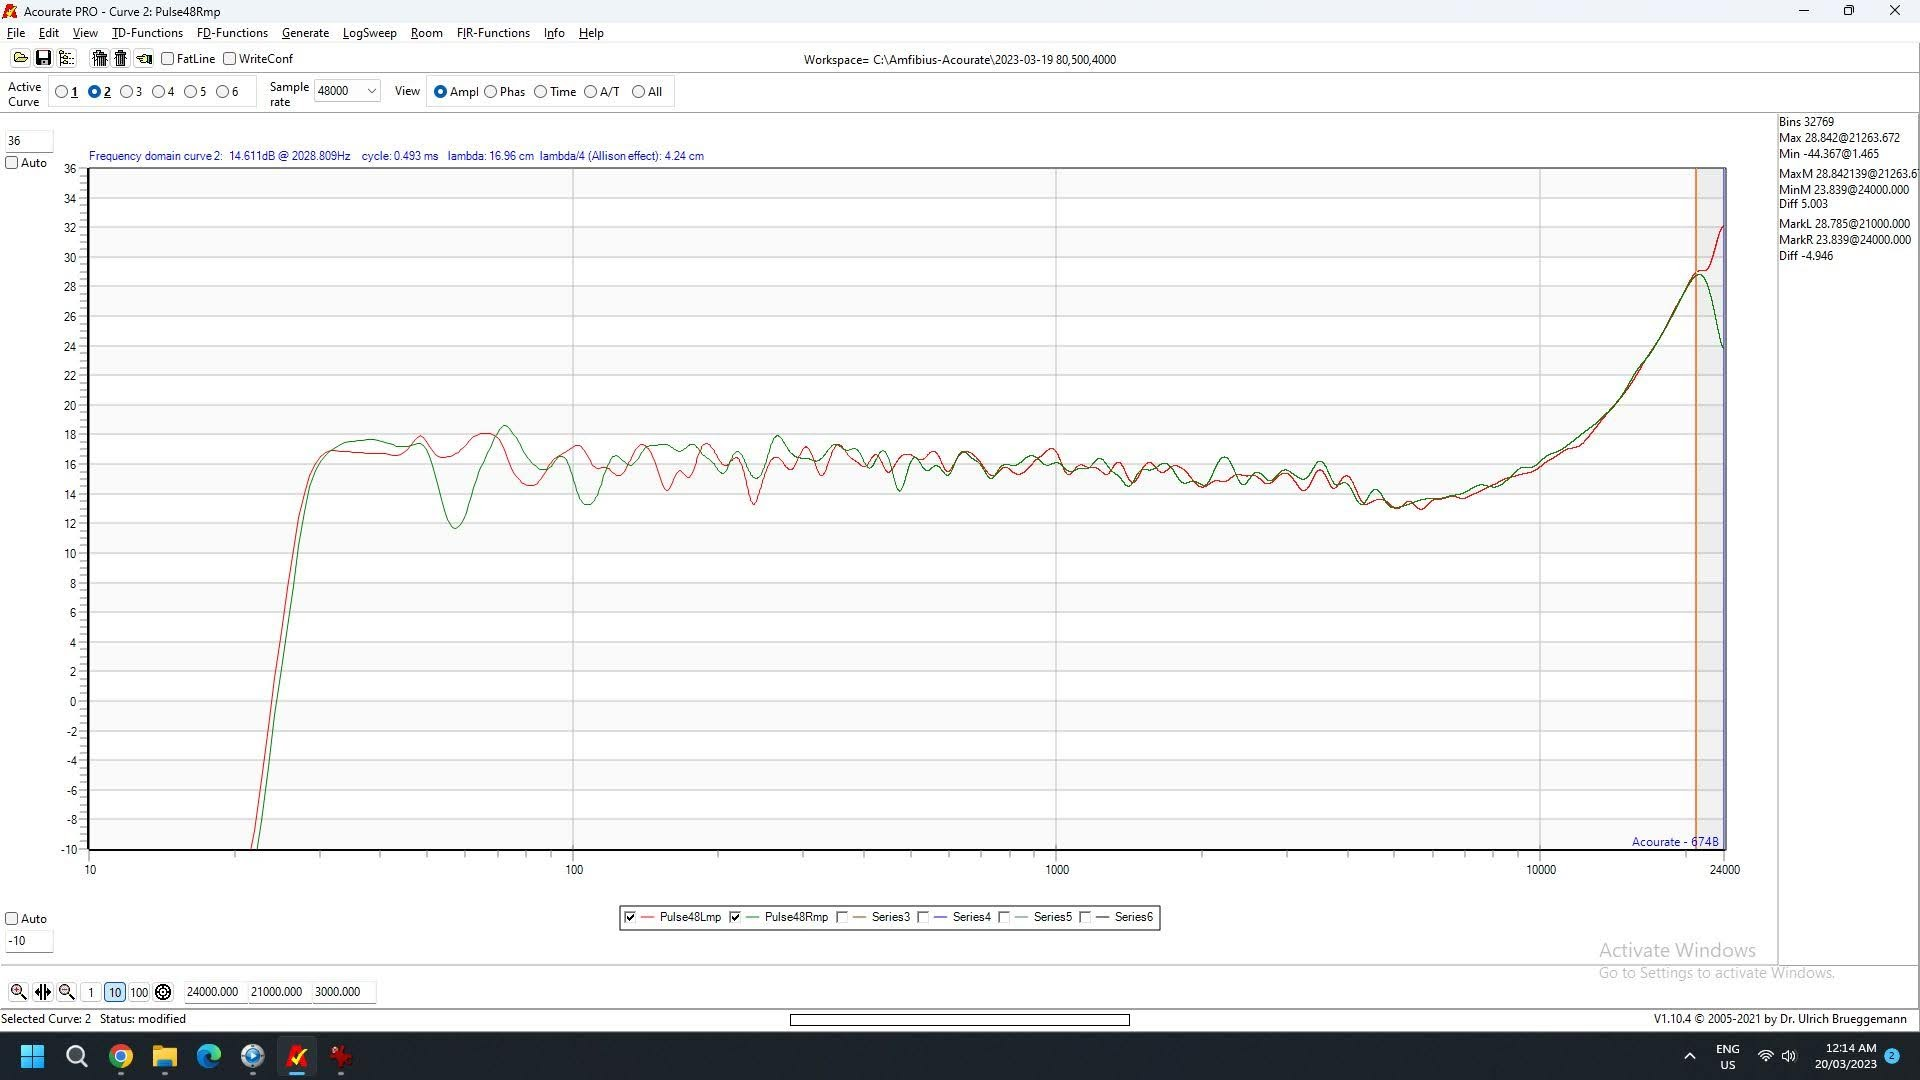This screenshot has width=1920, height=1080.
Task: Open the Room menu
Action: pyautogui.click(x=426, y=33)
